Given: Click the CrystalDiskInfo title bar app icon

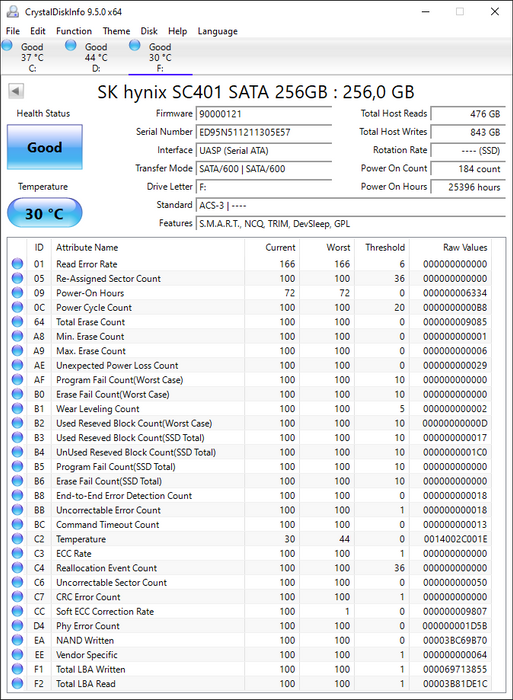Looking at the screenshot, I should [x=13, y=12].
